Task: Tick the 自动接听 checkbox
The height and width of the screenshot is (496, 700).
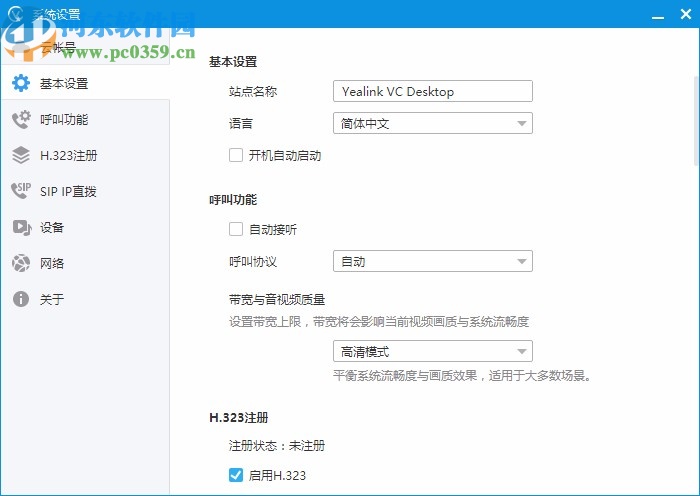Action: pyautogui.click(x=236, y=229)
